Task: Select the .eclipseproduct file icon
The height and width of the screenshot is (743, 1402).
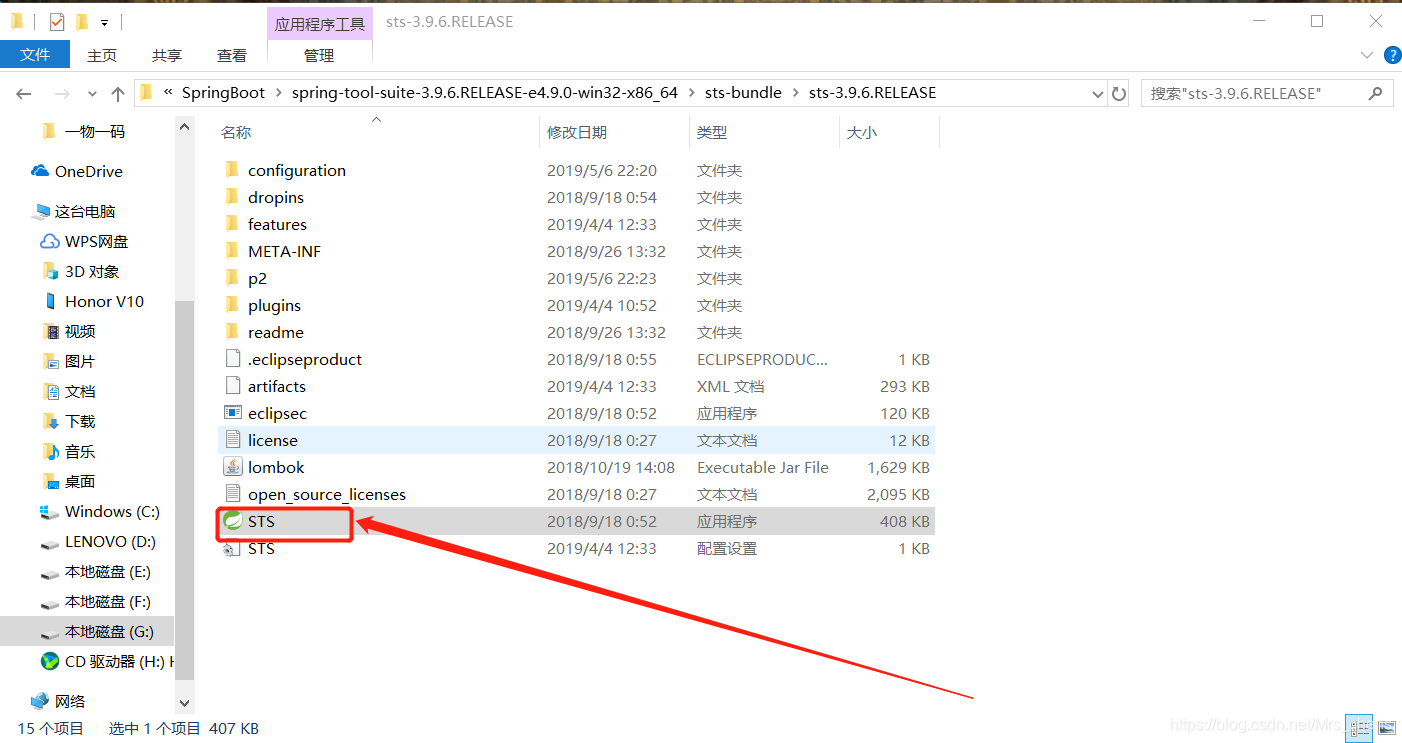Action: (x=232, y=359)
